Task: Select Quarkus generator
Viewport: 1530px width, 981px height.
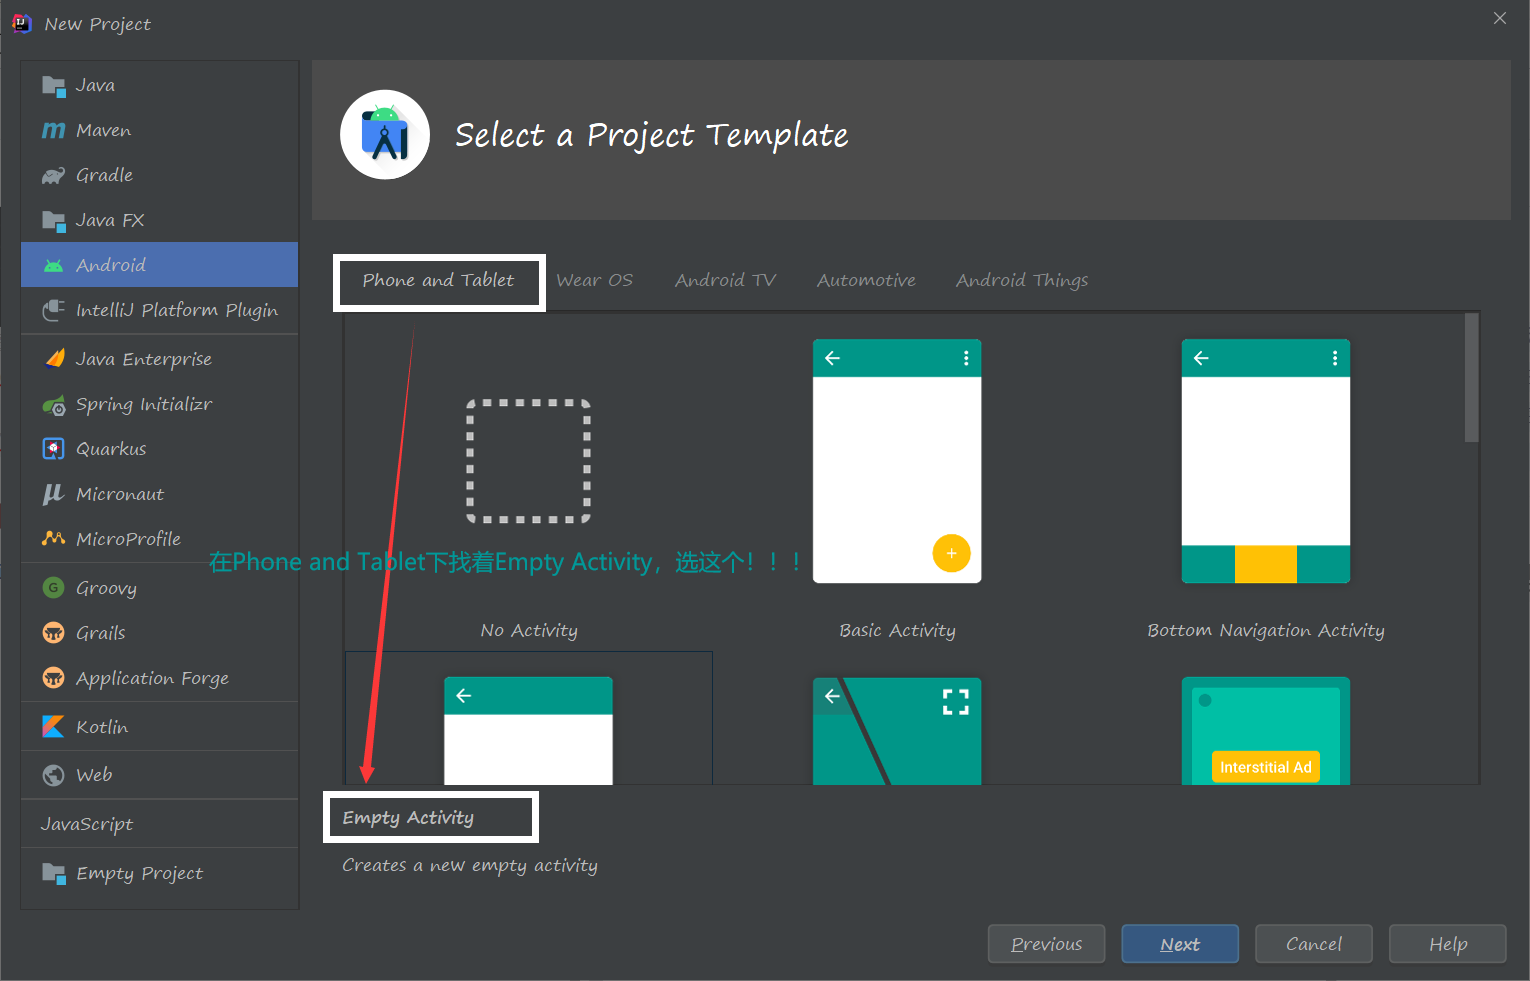Action: 160,449
